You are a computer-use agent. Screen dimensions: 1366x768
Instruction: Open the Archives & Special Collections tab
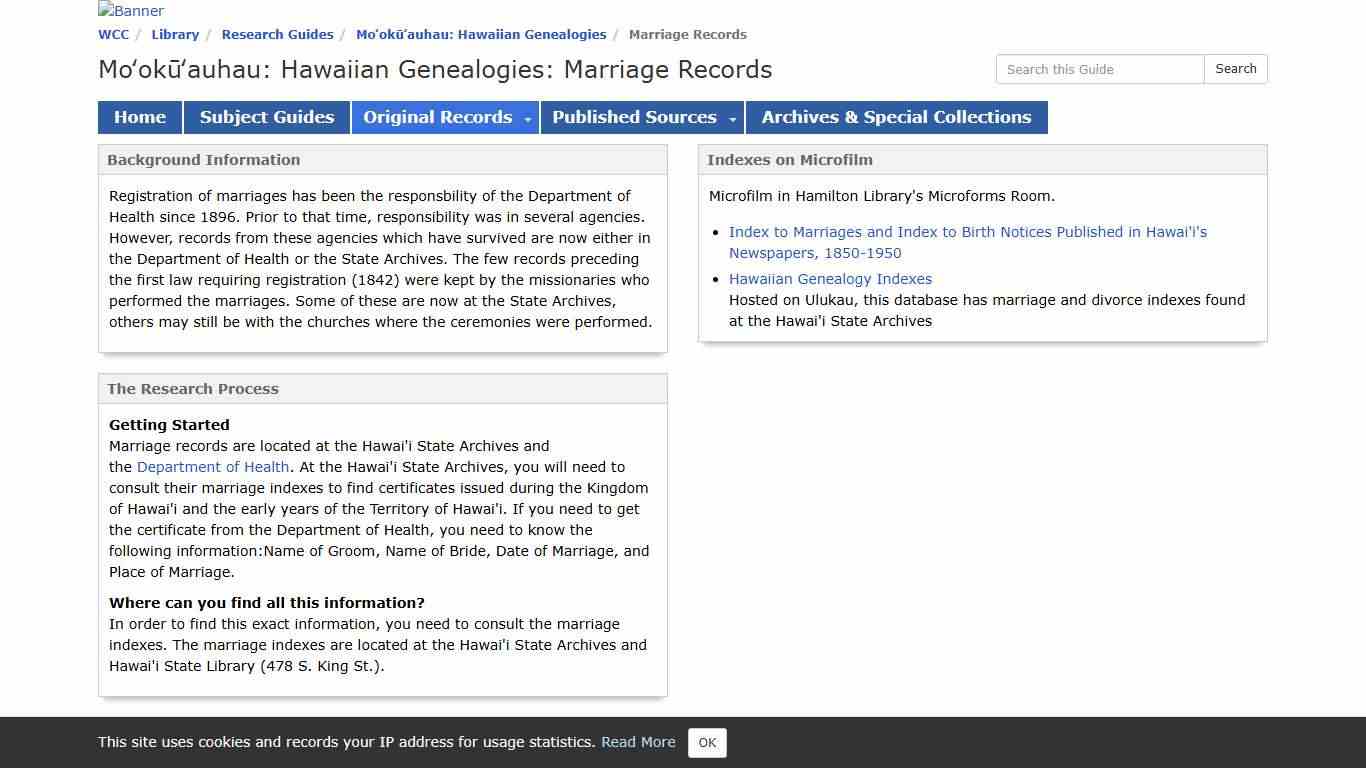896,117
